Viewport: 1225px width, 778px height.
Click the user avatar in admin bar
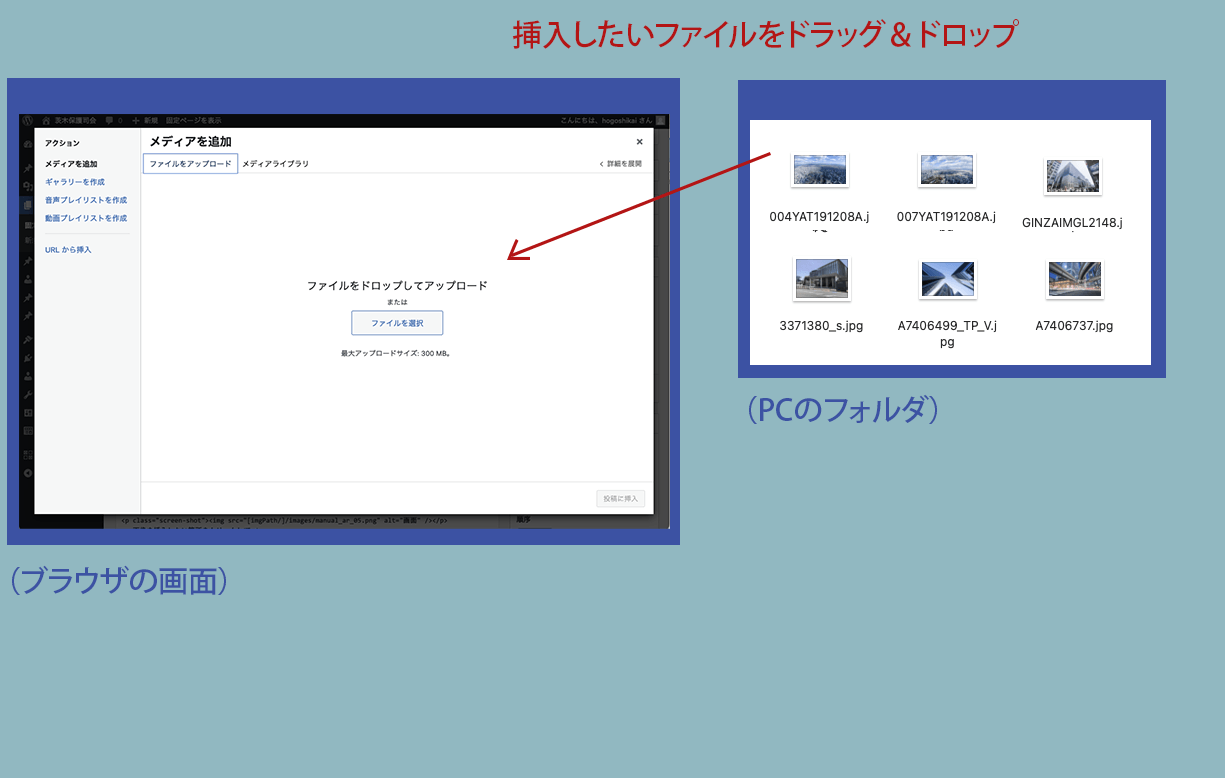coord(660,120)
